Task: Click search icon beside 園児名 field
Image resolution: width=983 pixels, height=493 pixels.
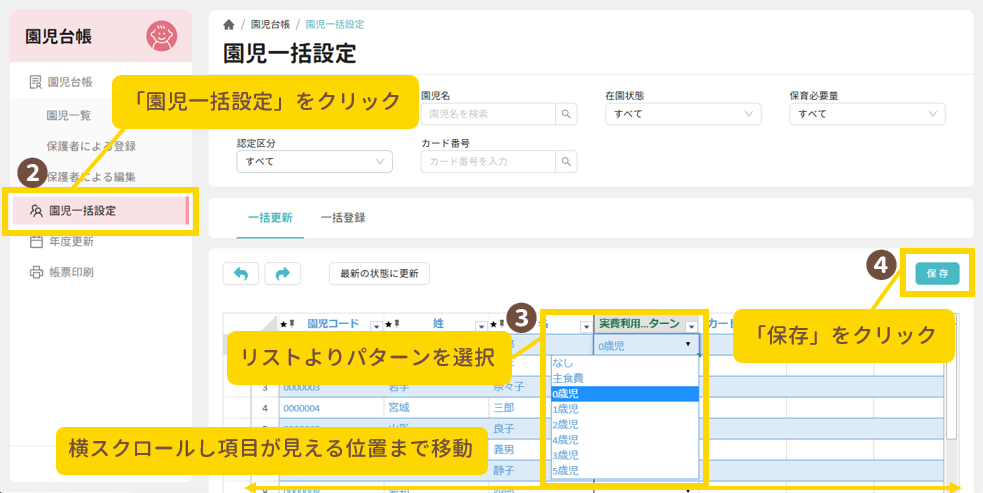Action: [567, 114]
